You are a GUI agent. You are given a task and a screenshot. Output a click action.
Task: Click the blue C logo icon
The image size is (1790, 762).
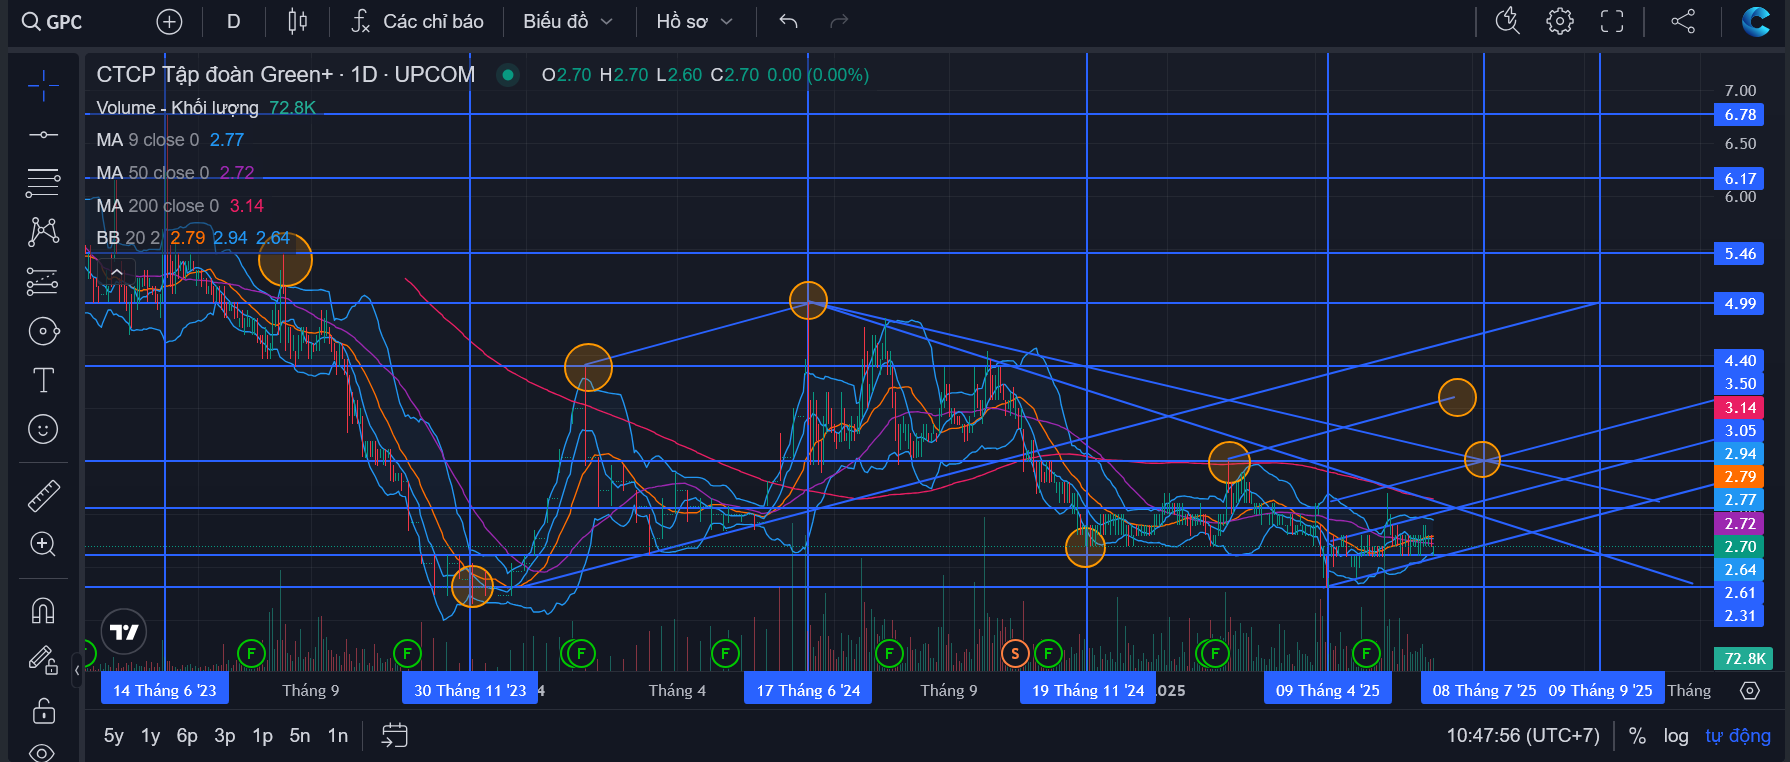(x=1755, y=21)
